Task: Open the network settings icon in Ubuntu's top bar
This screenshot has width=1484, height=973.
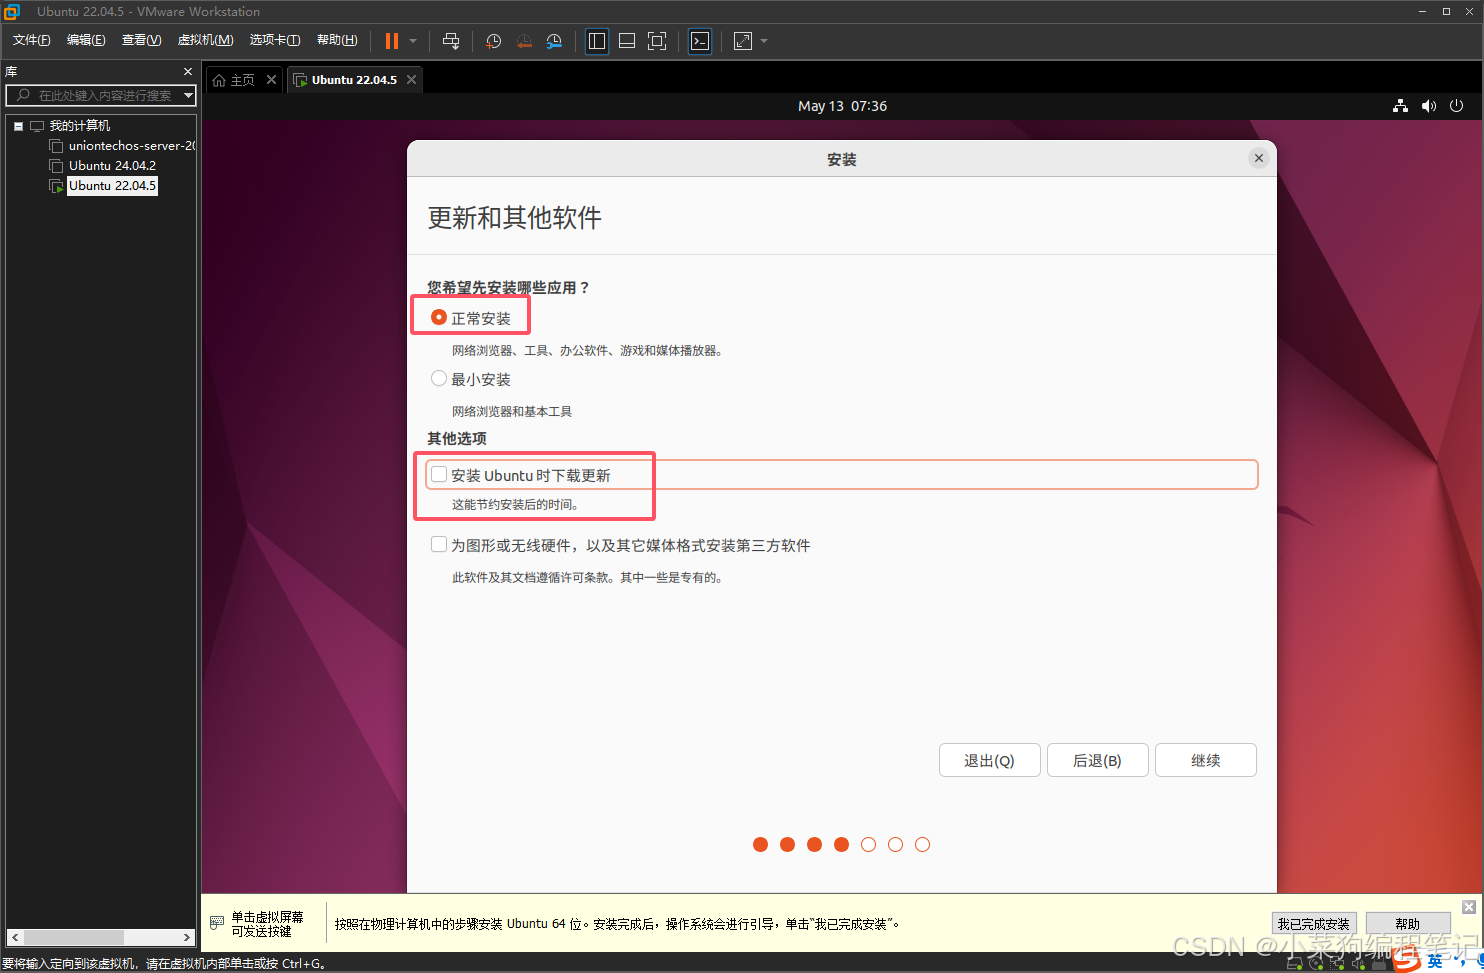Action: click(x=1399, y=106)
